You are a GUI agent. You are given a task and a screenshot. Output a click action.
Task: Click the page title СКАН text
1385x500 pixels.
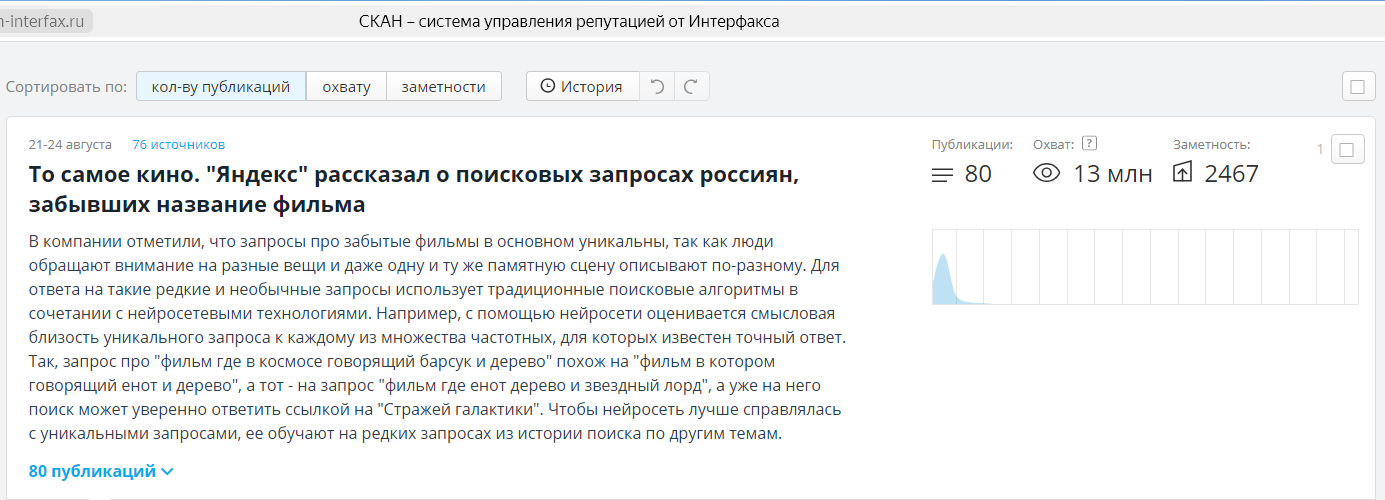click(569, 21)
